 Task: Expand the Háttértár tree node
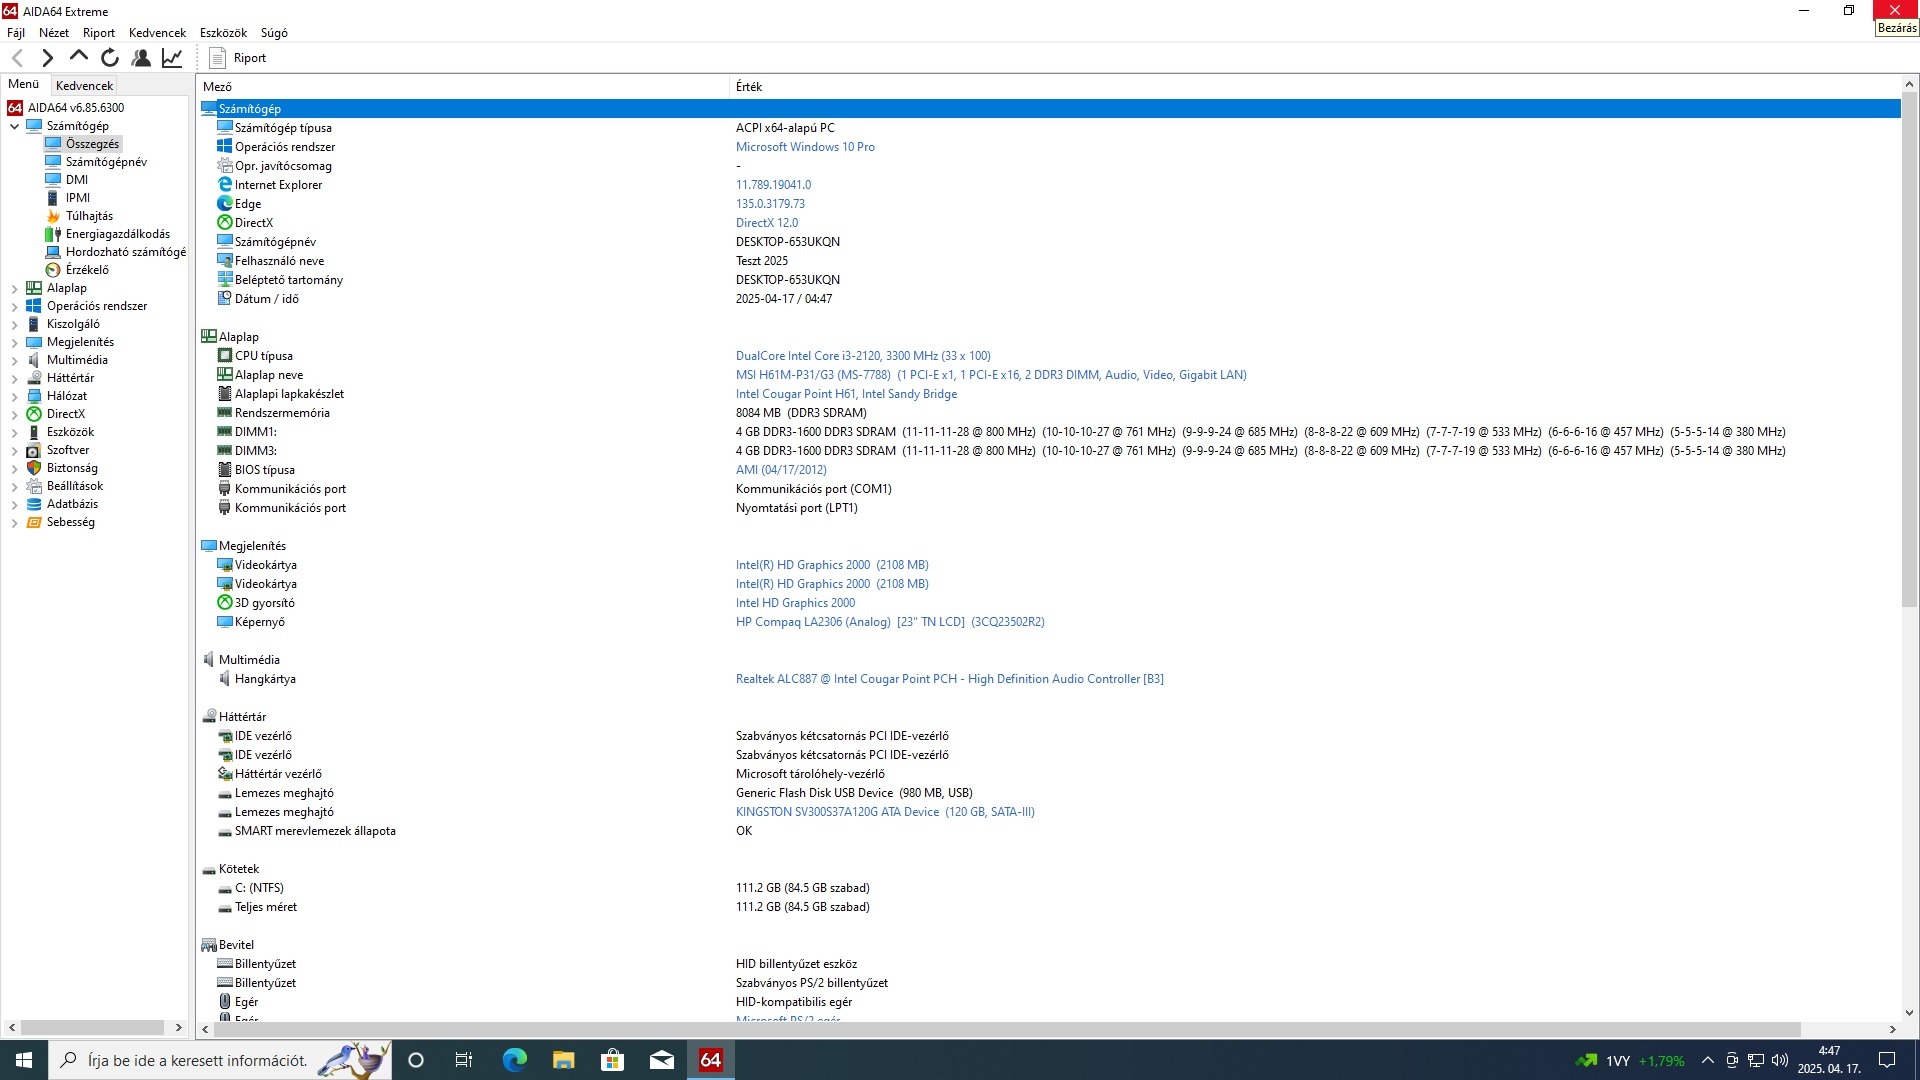point(14,378)
